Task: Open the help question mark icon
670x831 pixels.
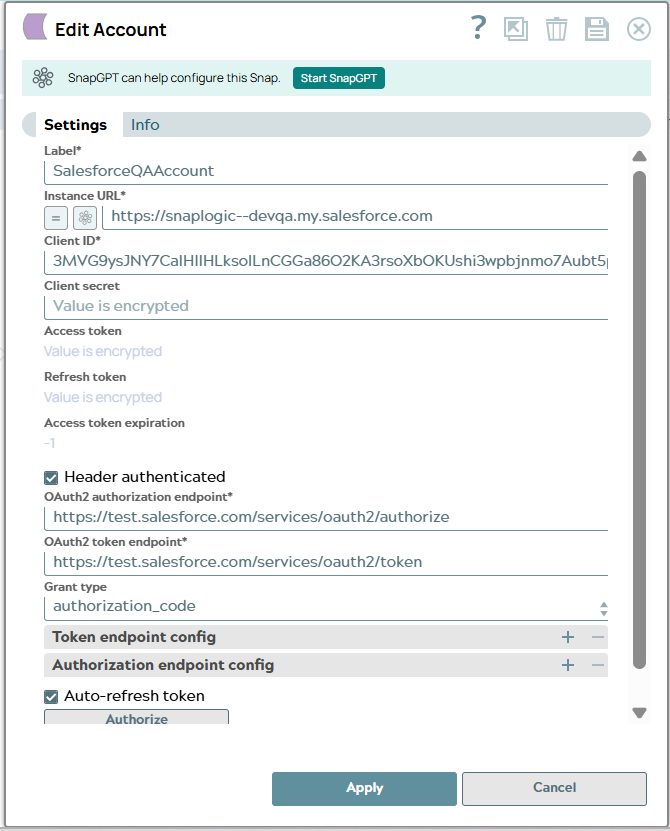Action: [x=478, y=28]
